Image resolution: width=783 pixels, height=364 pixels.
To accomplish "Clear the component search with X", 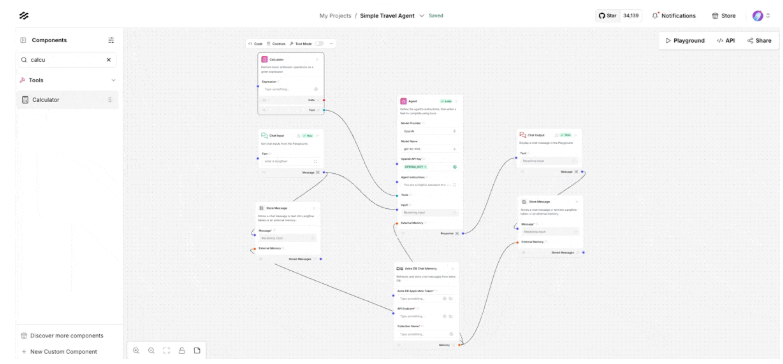I will click(x=109, y=60).
